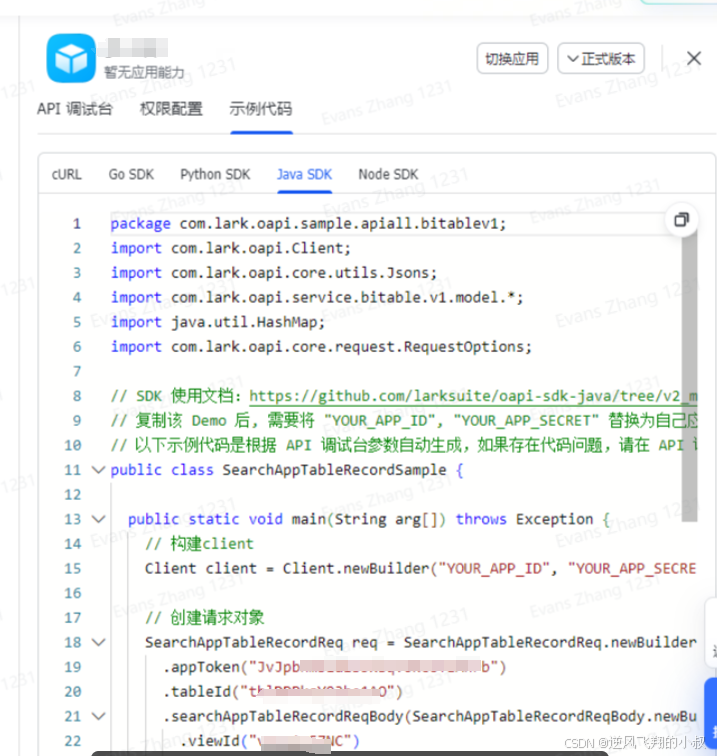Click the code vertical scrollbar thumb

point(690,376)
